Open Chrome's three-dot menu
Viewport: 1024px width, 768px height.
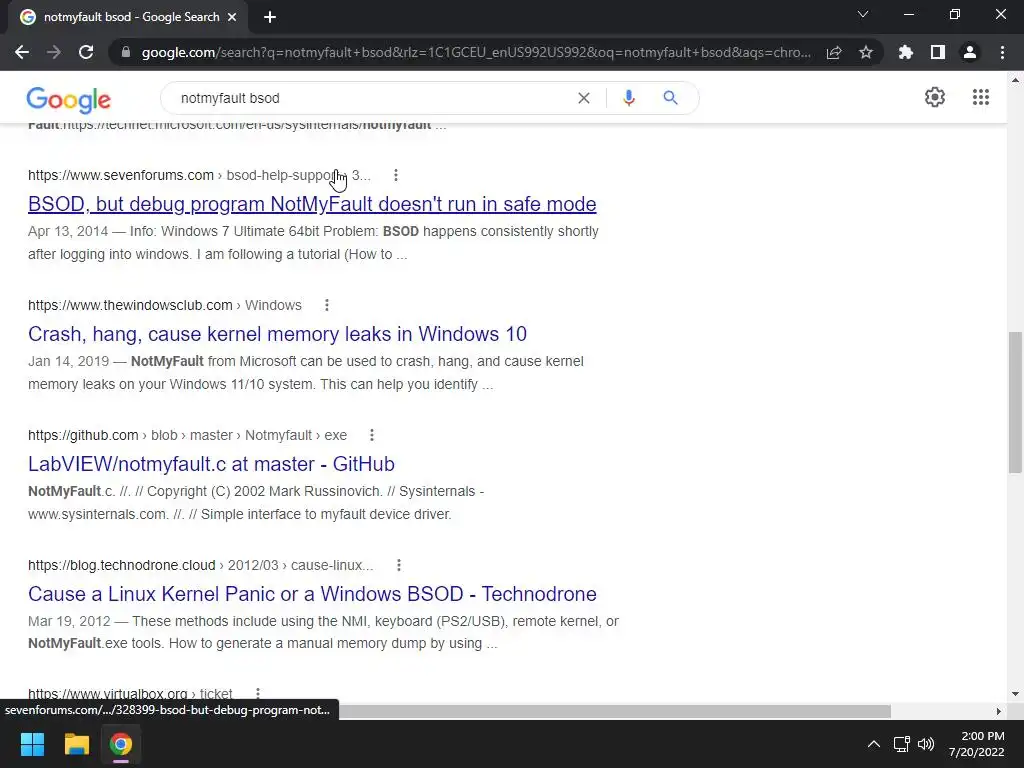click(x=1002, y=52)
